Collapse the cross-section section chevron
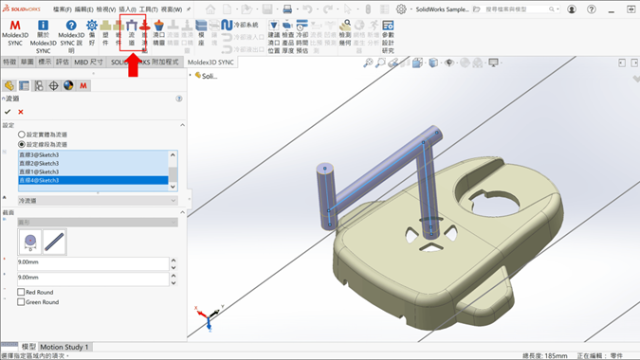Screen dimensions: 640x360 click(182, 213)
